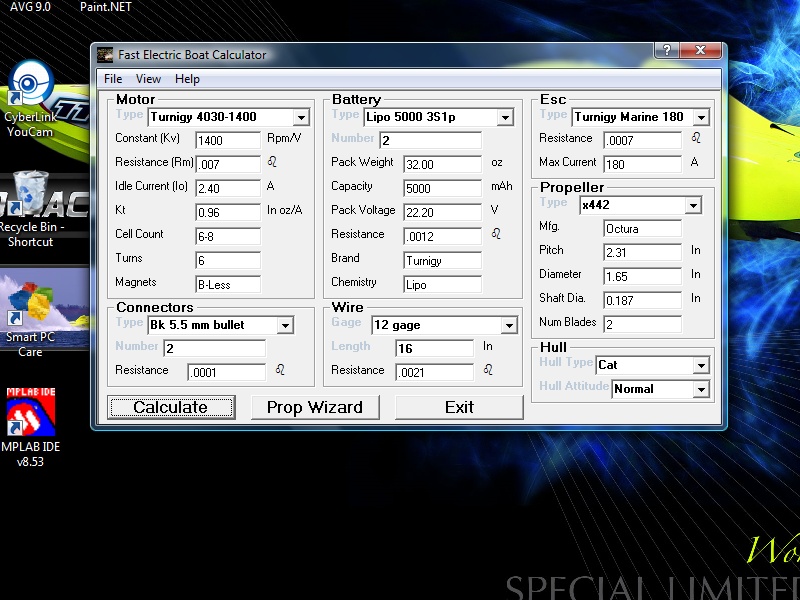Screen dimensions: 800x600
Task: Open the View menu
Action: (148, 79)
